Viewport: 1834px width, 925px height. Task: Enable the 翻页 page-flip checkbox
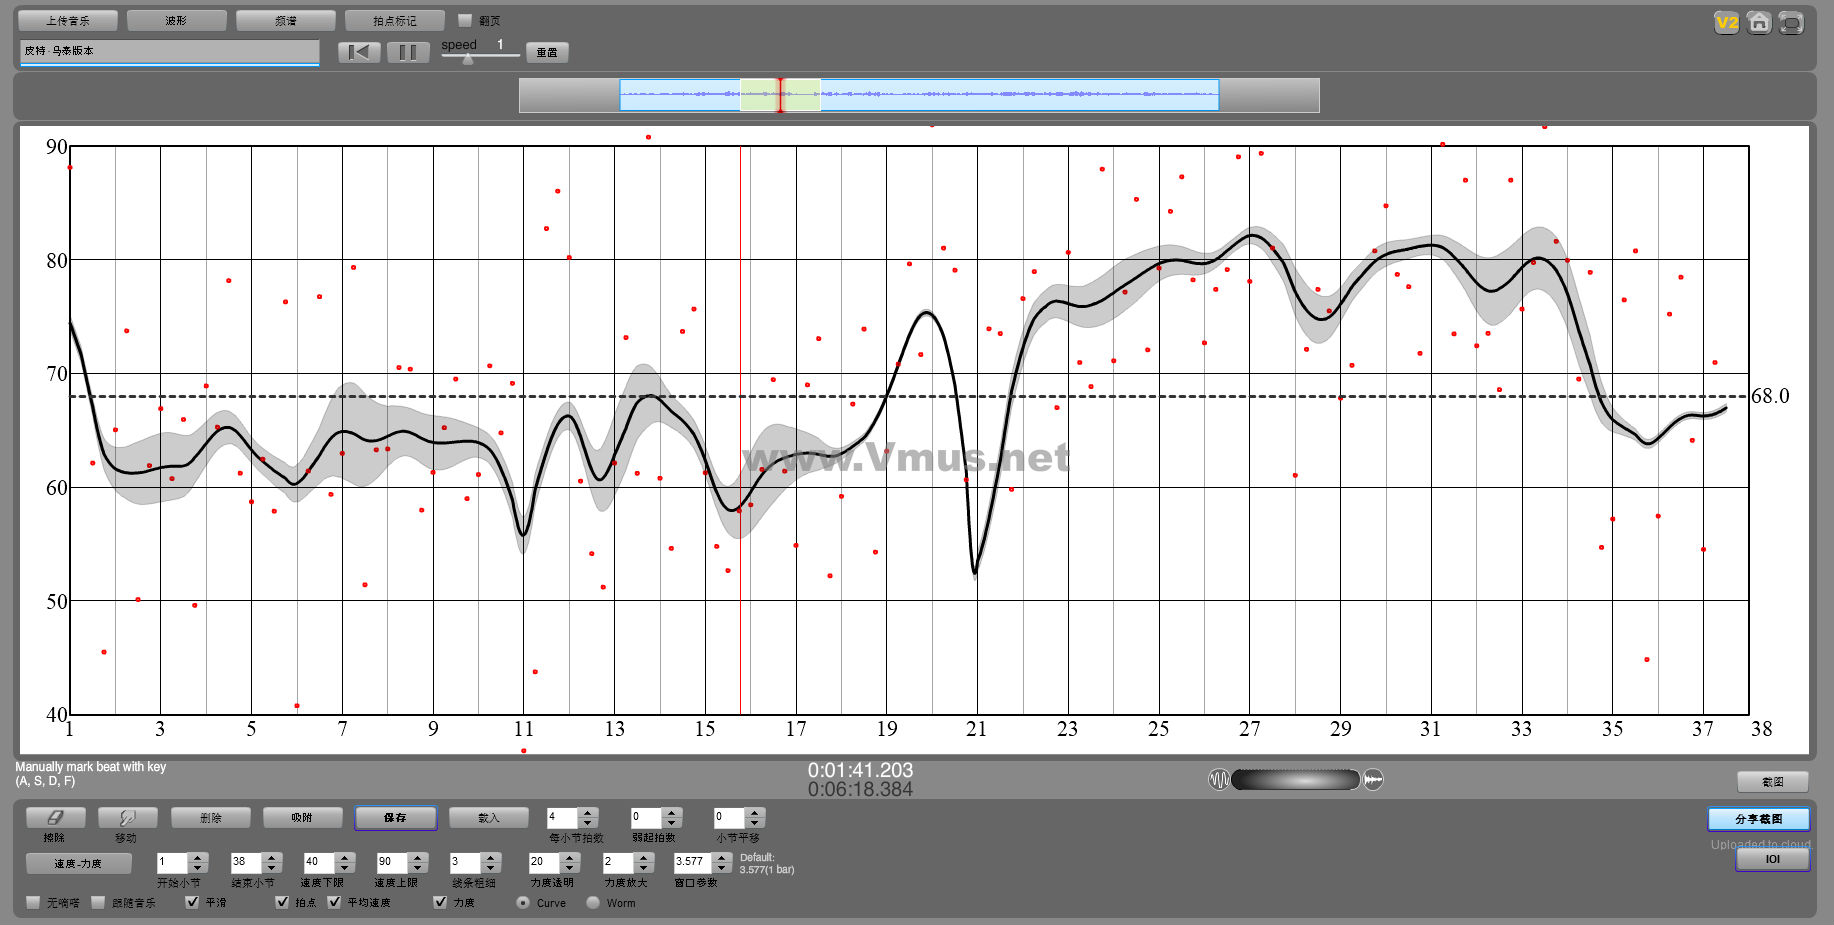tap(465, 20)
